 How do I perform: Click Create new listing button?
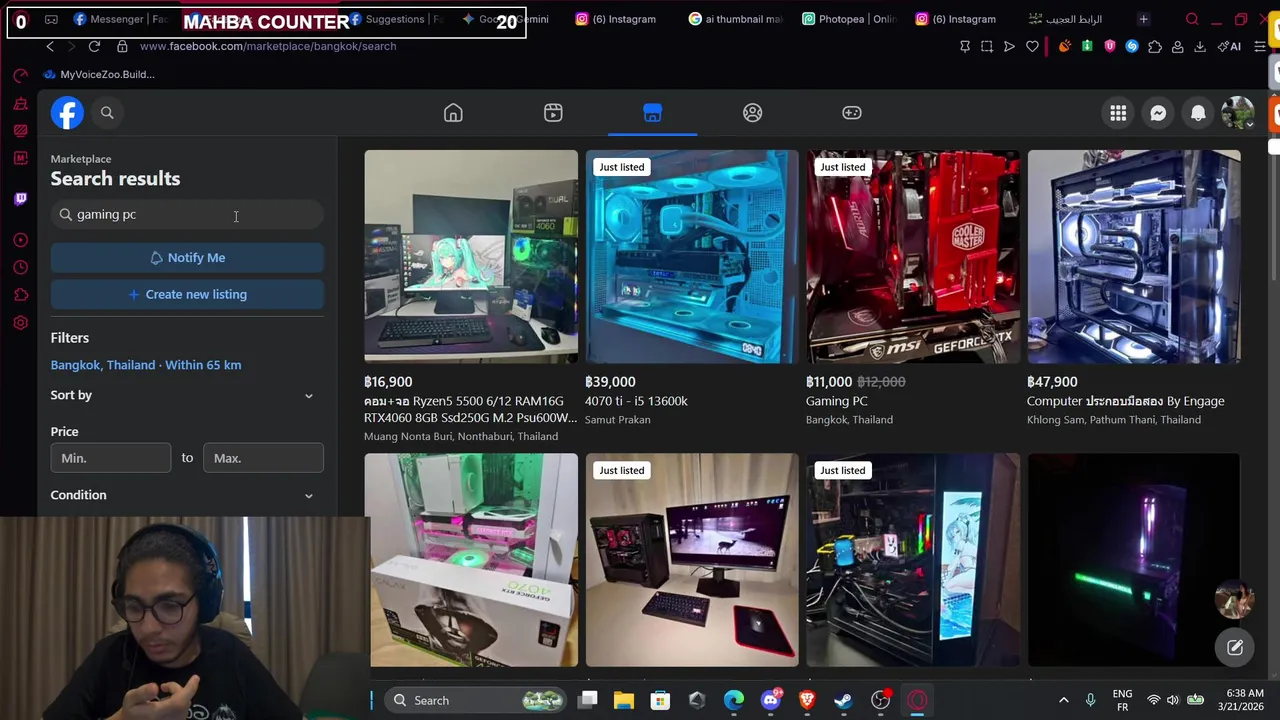tap(187, 294)
